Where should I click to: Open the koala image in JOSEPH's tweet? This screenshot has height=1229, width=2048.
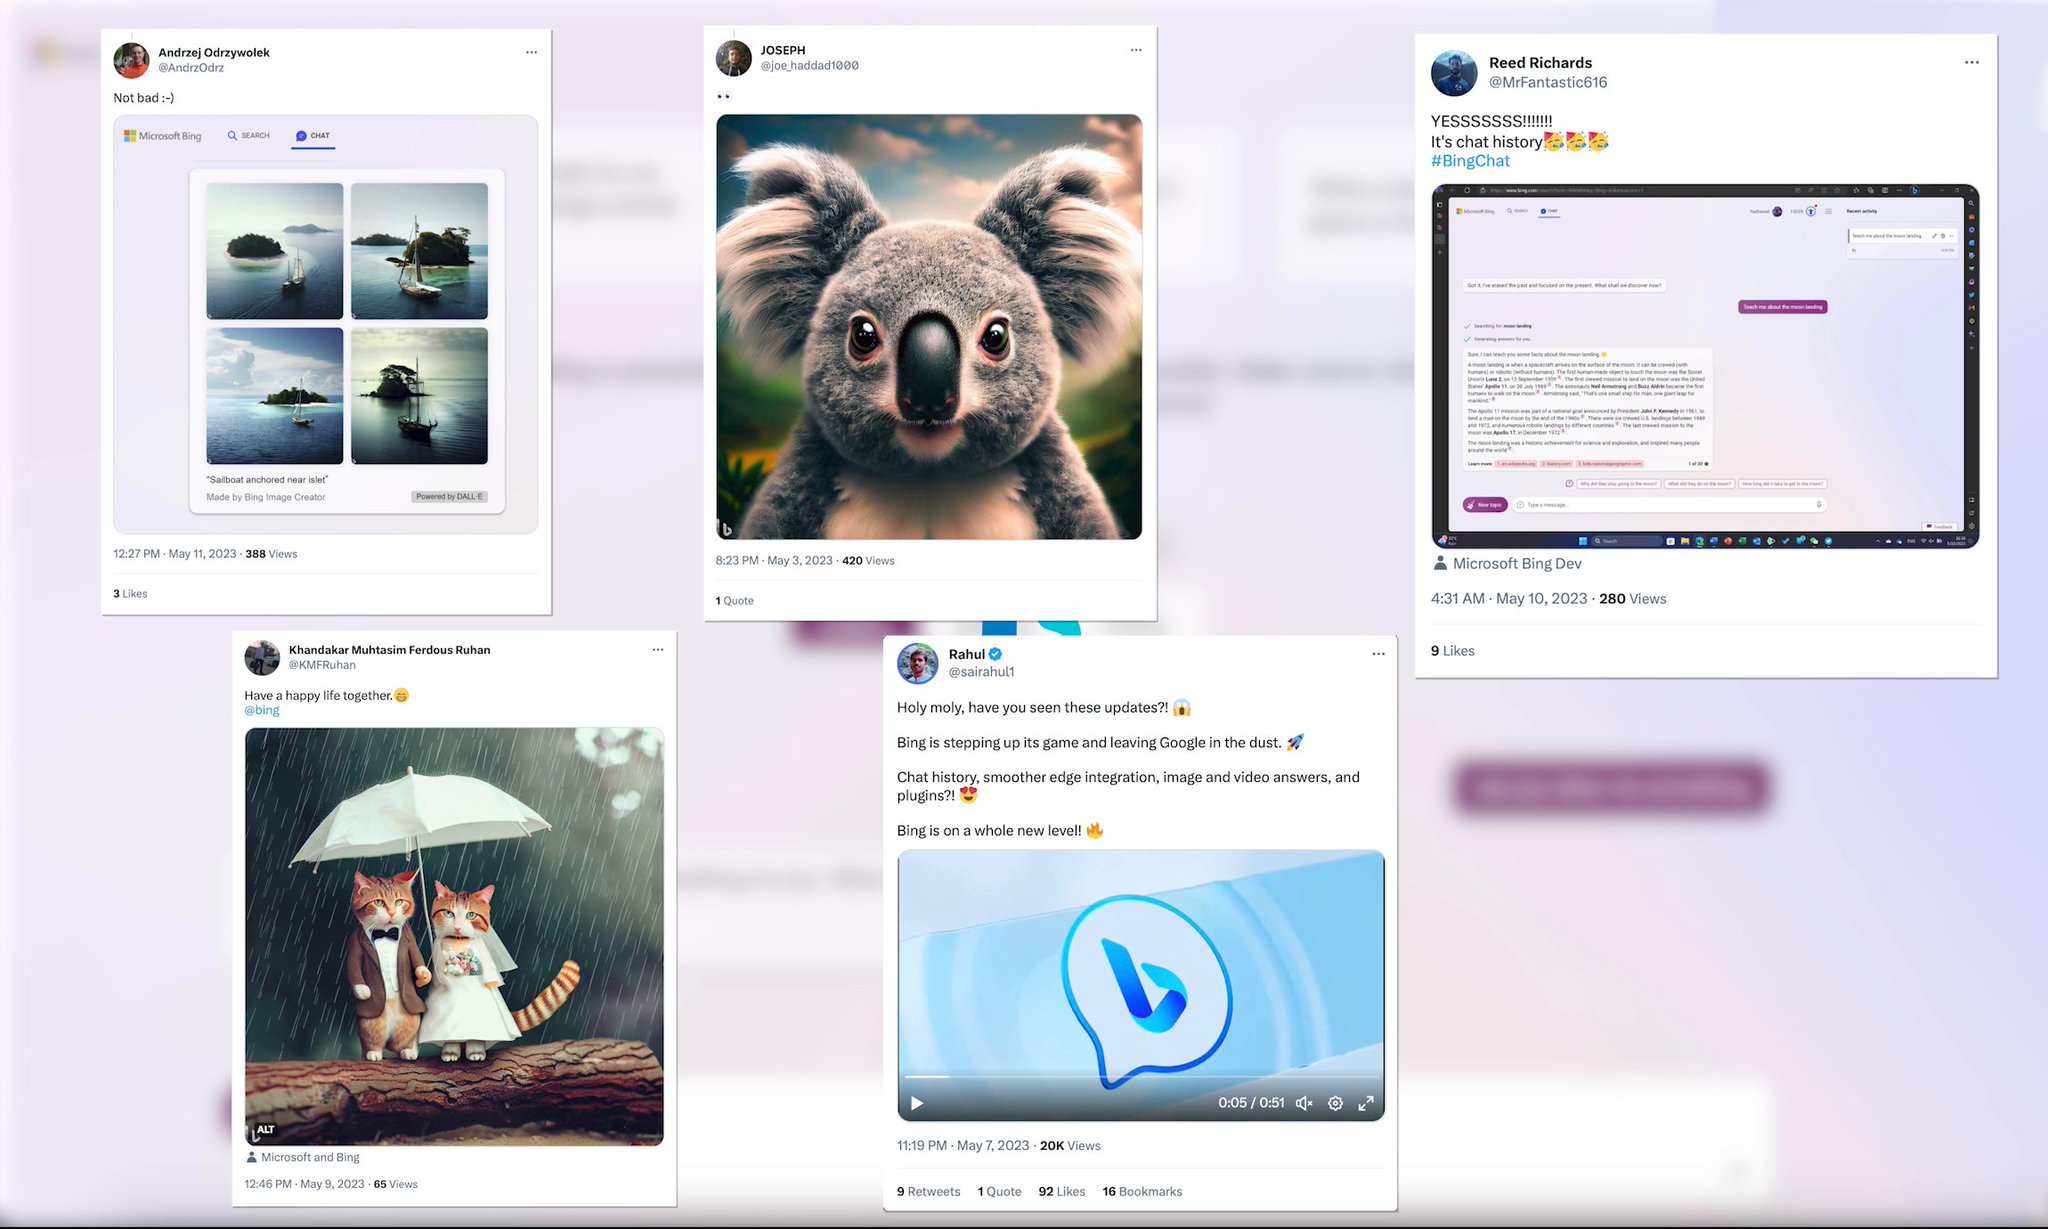click(x=929, y=327)
